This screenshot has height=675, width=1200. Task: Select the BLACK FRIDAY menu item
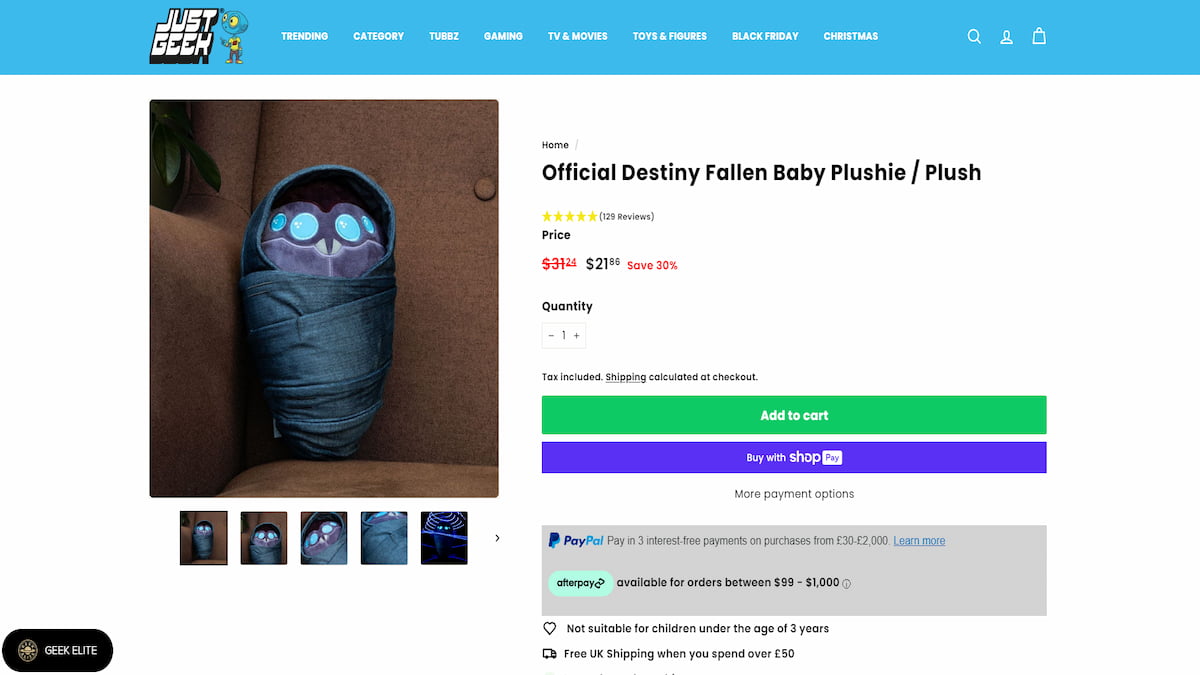(765, 36)
